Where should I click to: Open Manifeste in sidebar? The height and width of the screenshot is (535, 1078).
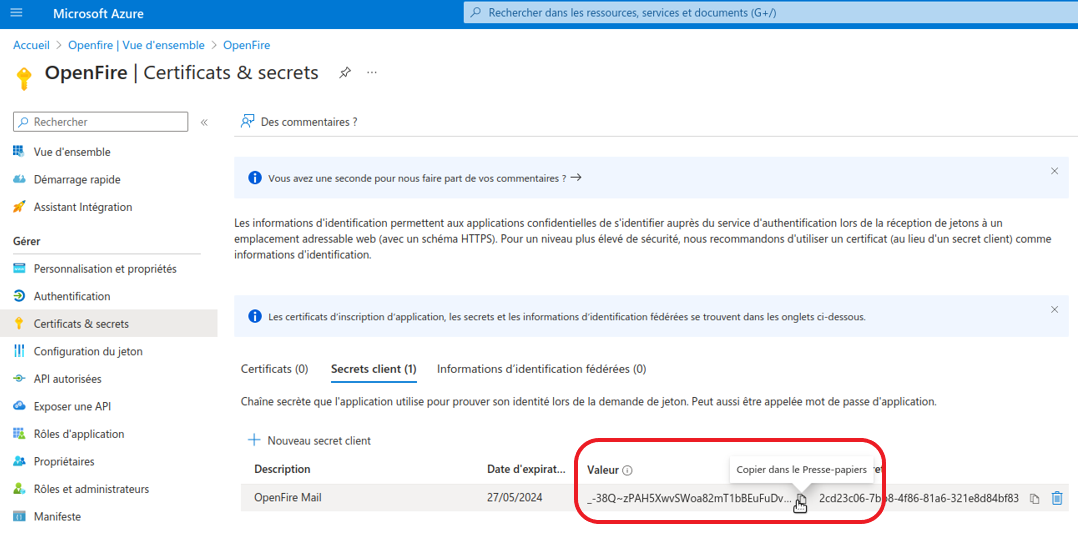[x=57, y=516]
